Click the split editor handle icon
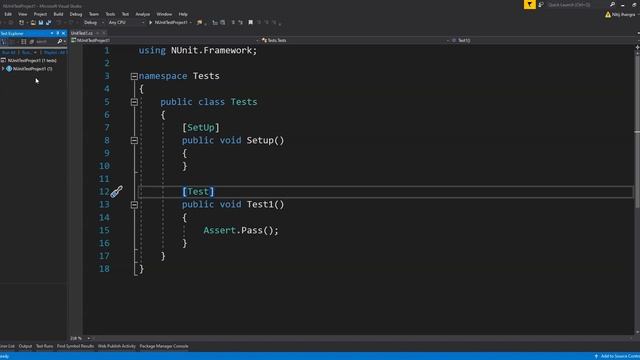 click(637, 47)
